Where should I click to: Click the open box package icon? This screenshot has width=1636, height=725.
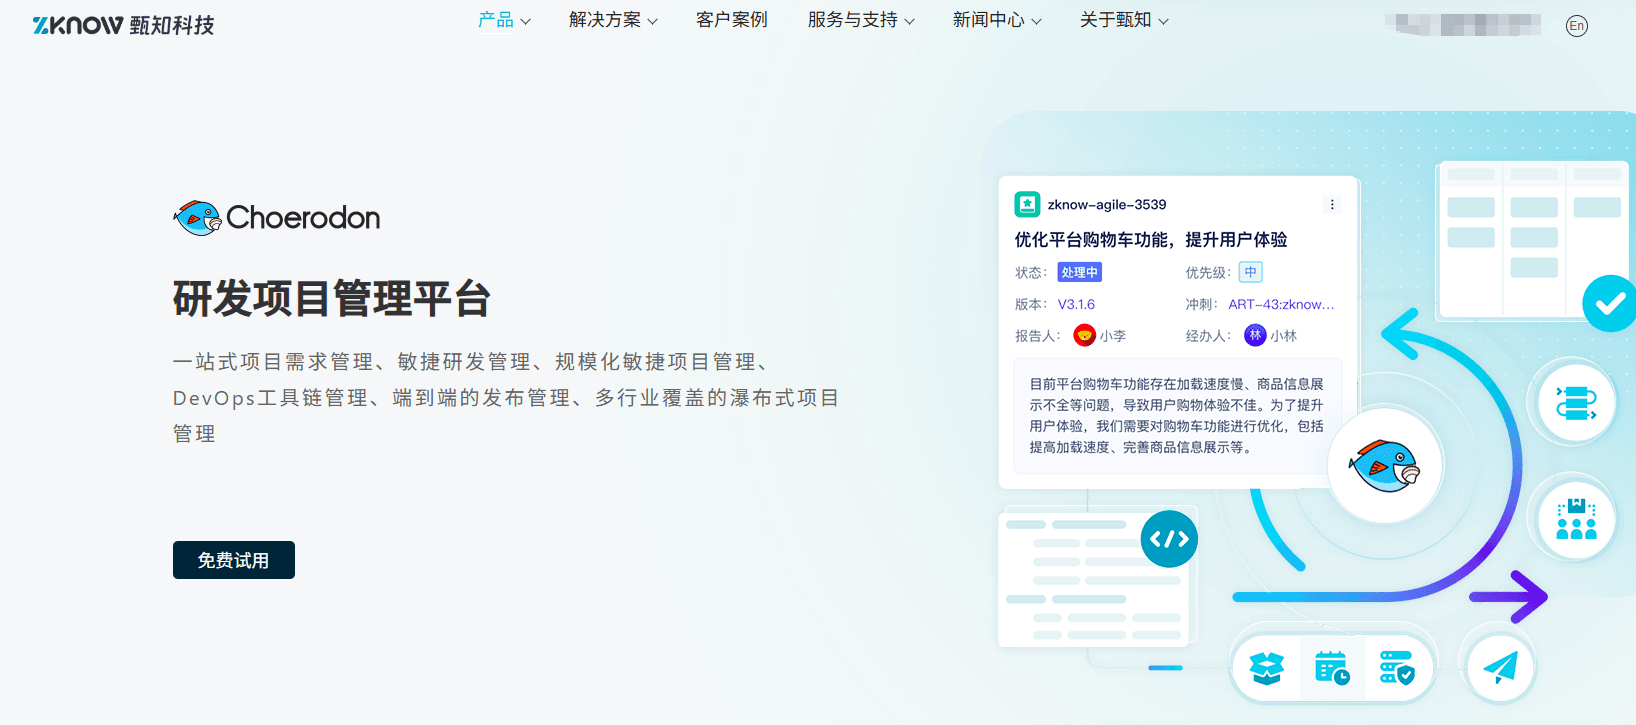pos(1267,667)
